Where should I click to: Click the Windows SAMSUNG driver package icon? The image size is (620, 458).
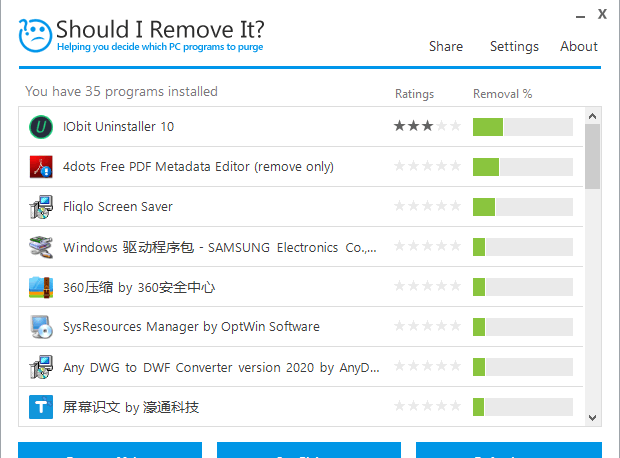pyautogui.click(x=41, y=247)
